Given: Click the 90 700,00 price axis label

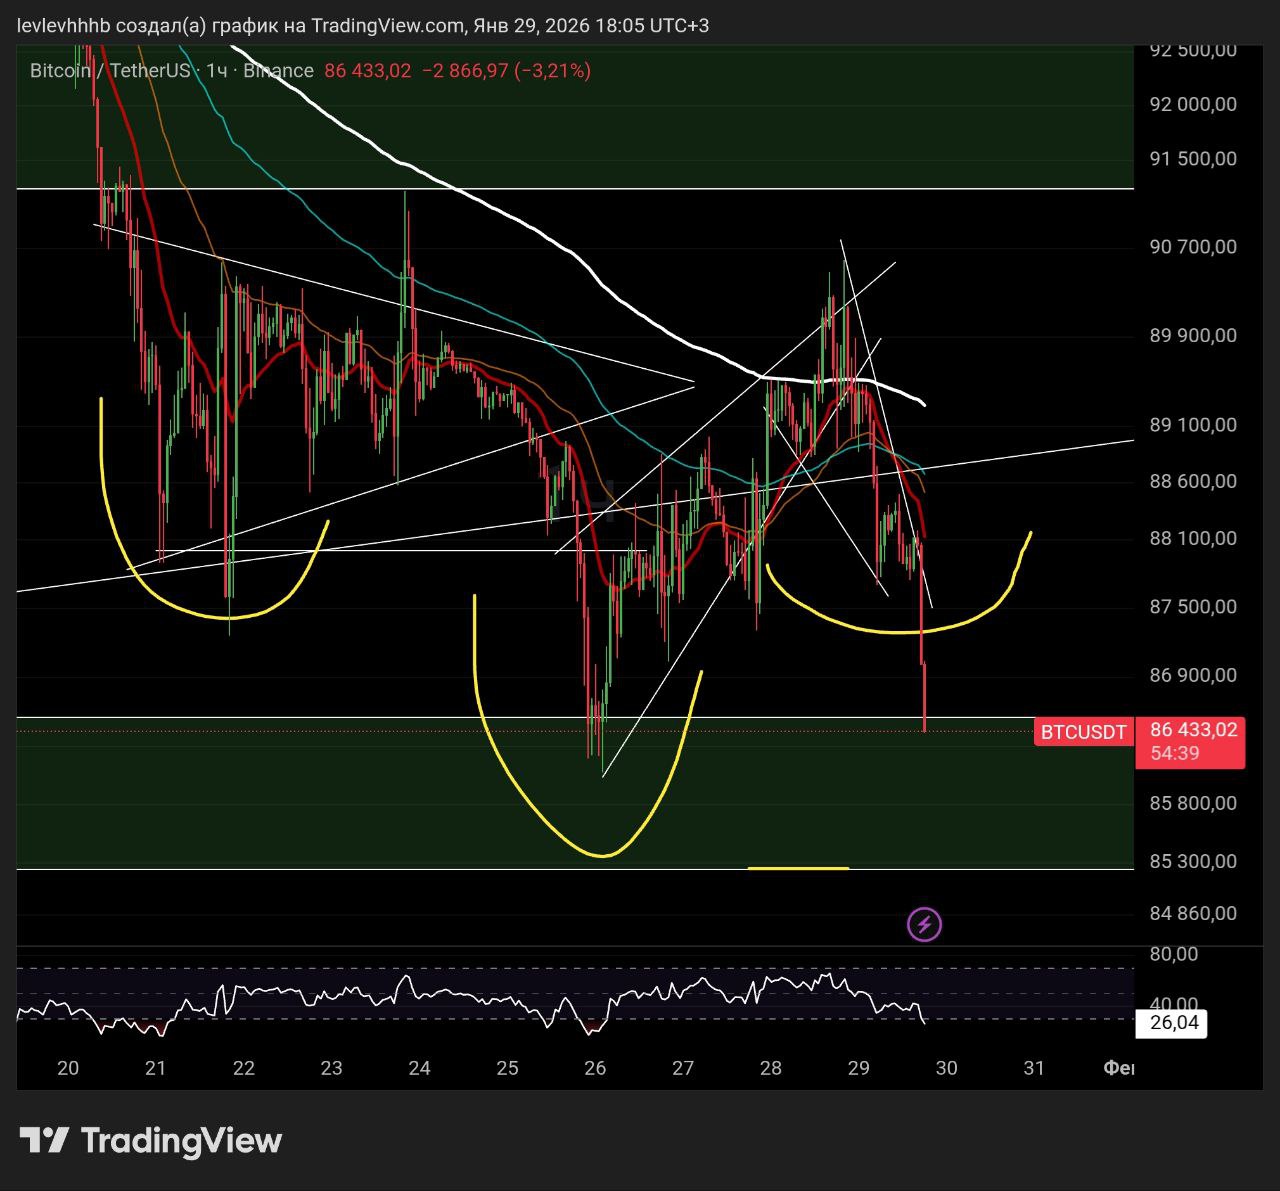Looking at the screenshot, I should click(x=1193, y=247).
